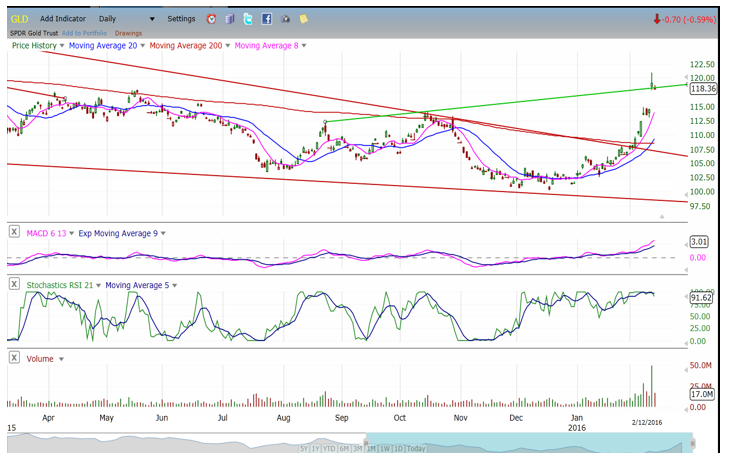
Task: Jump to Today in range selector
Action: [x=416, y=449]
